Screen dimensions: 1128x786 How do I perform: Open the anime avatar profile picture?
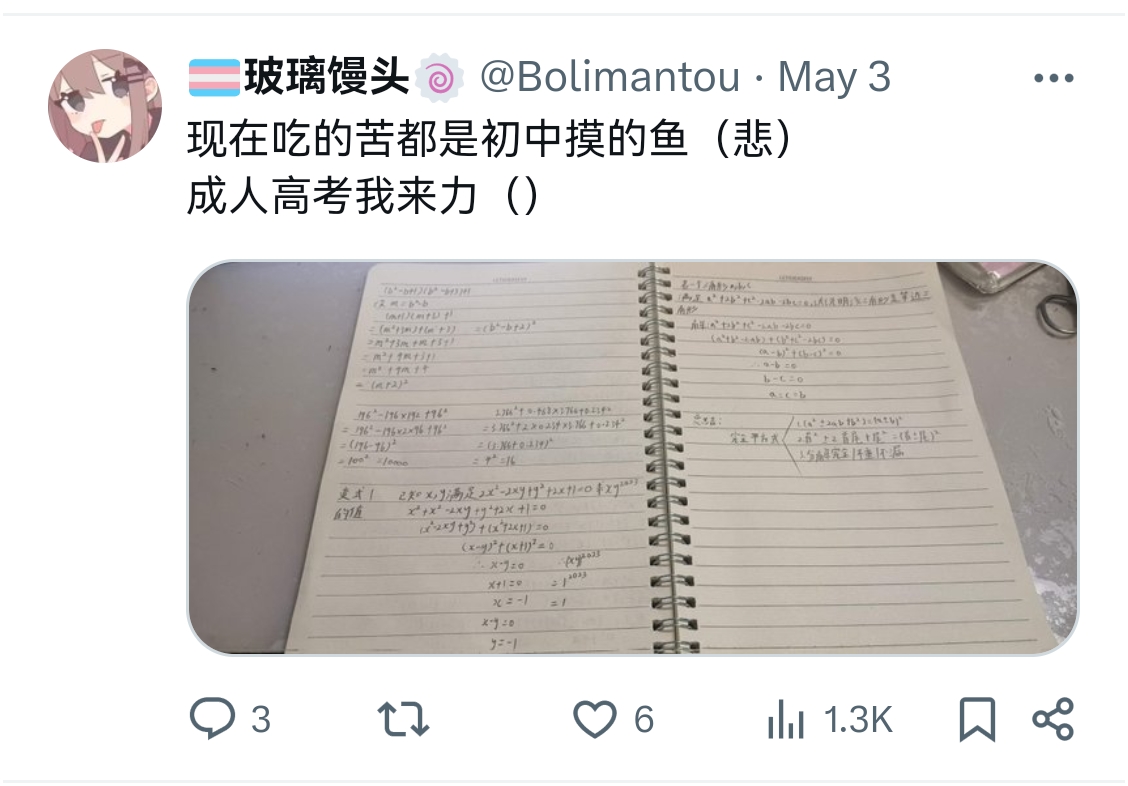[105, 106]
